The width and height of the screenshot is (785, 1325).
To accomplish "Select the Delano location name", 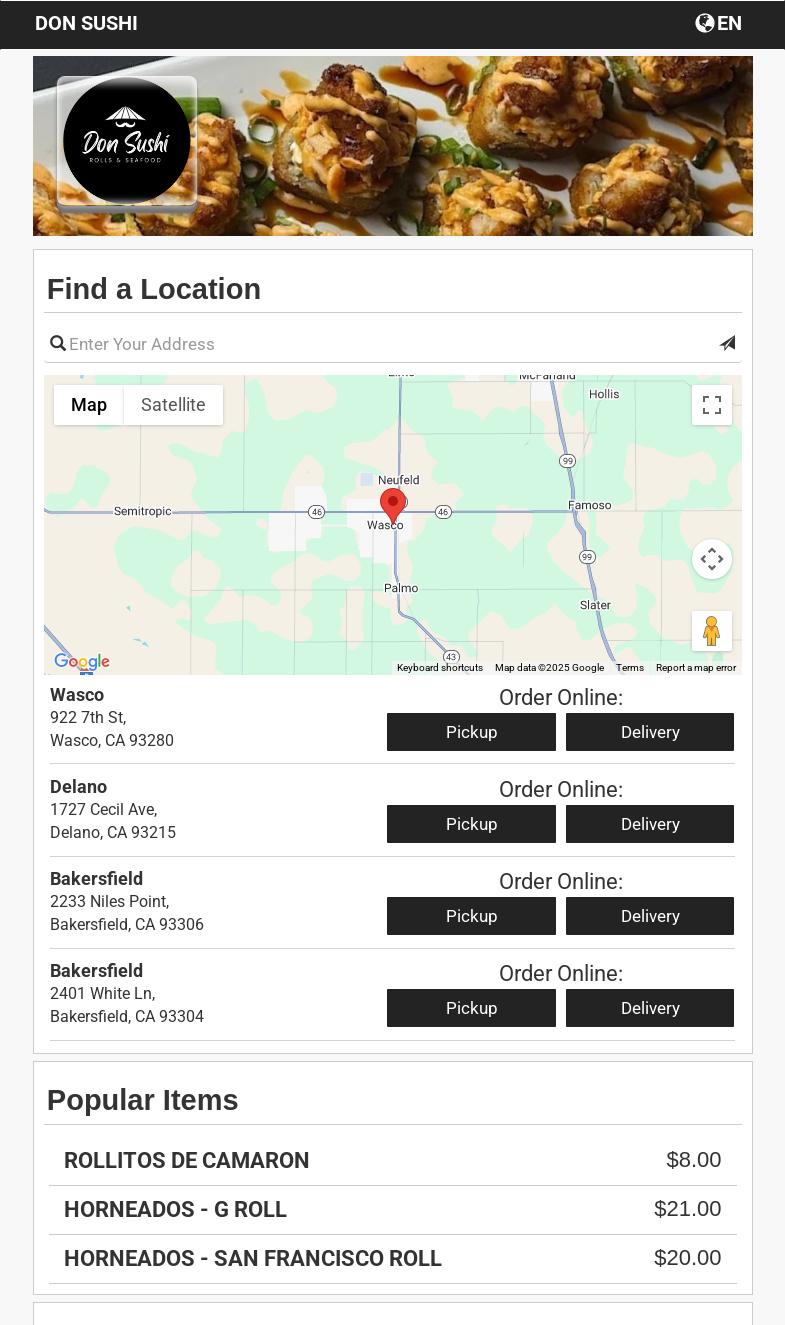I will tap(78, 787).
